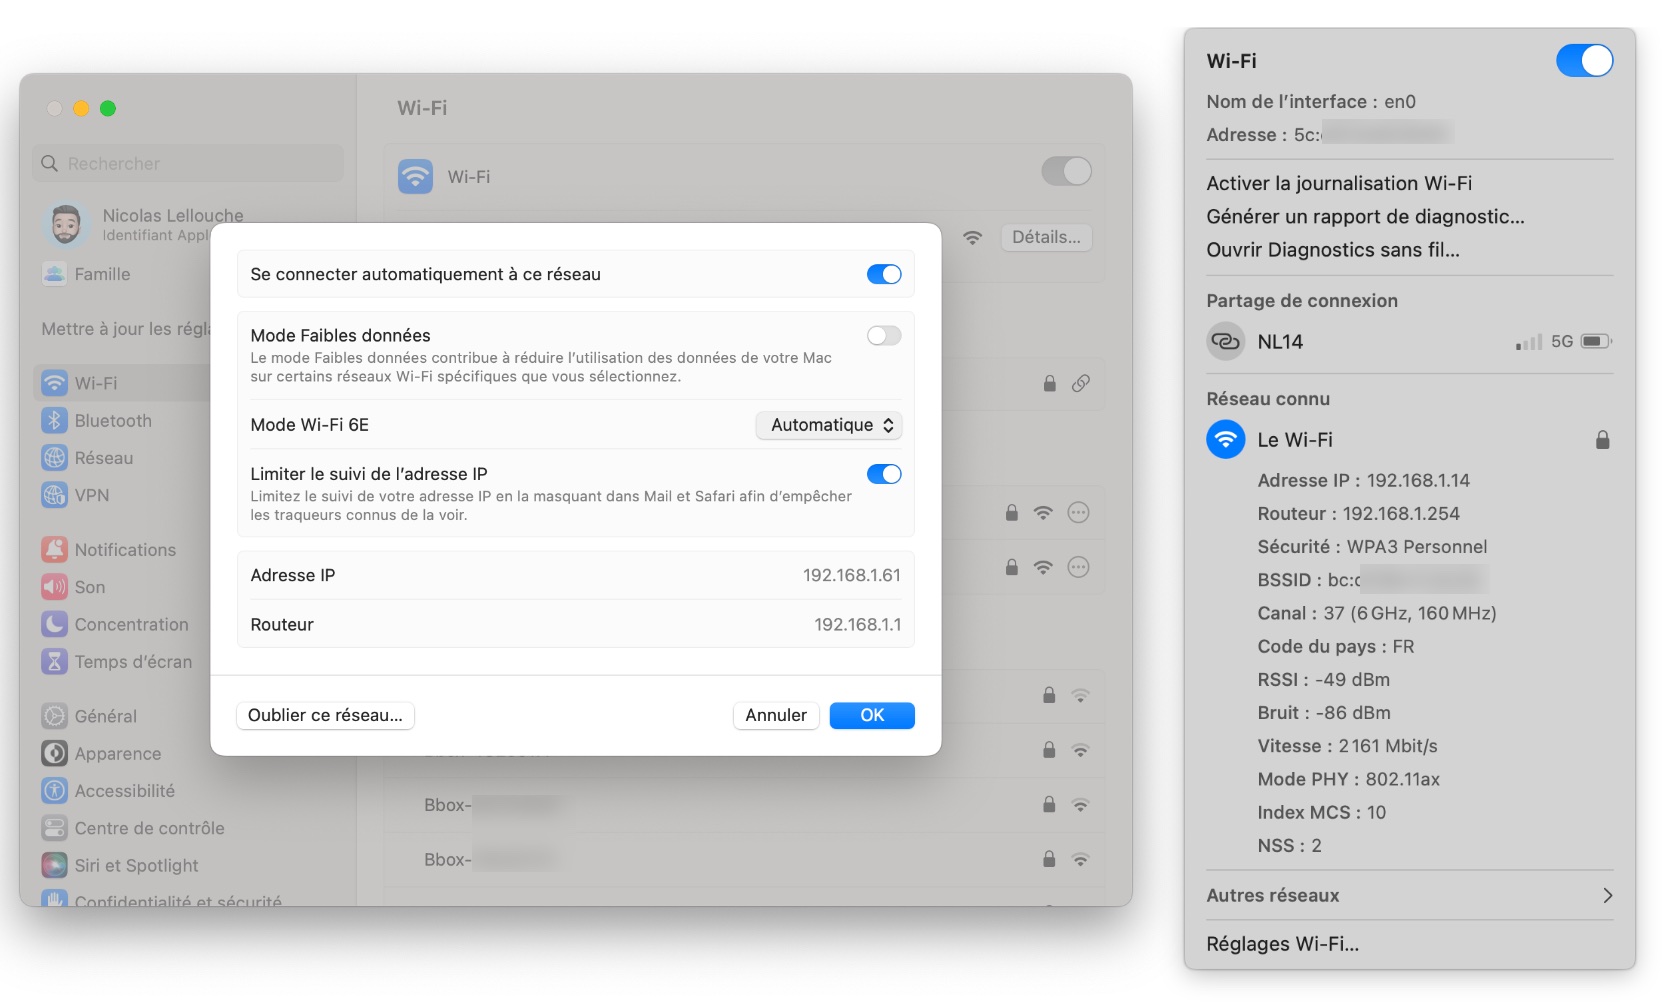Open Réseau in settings sidebar
The image size is (1662, 1002).
(103, 458)
